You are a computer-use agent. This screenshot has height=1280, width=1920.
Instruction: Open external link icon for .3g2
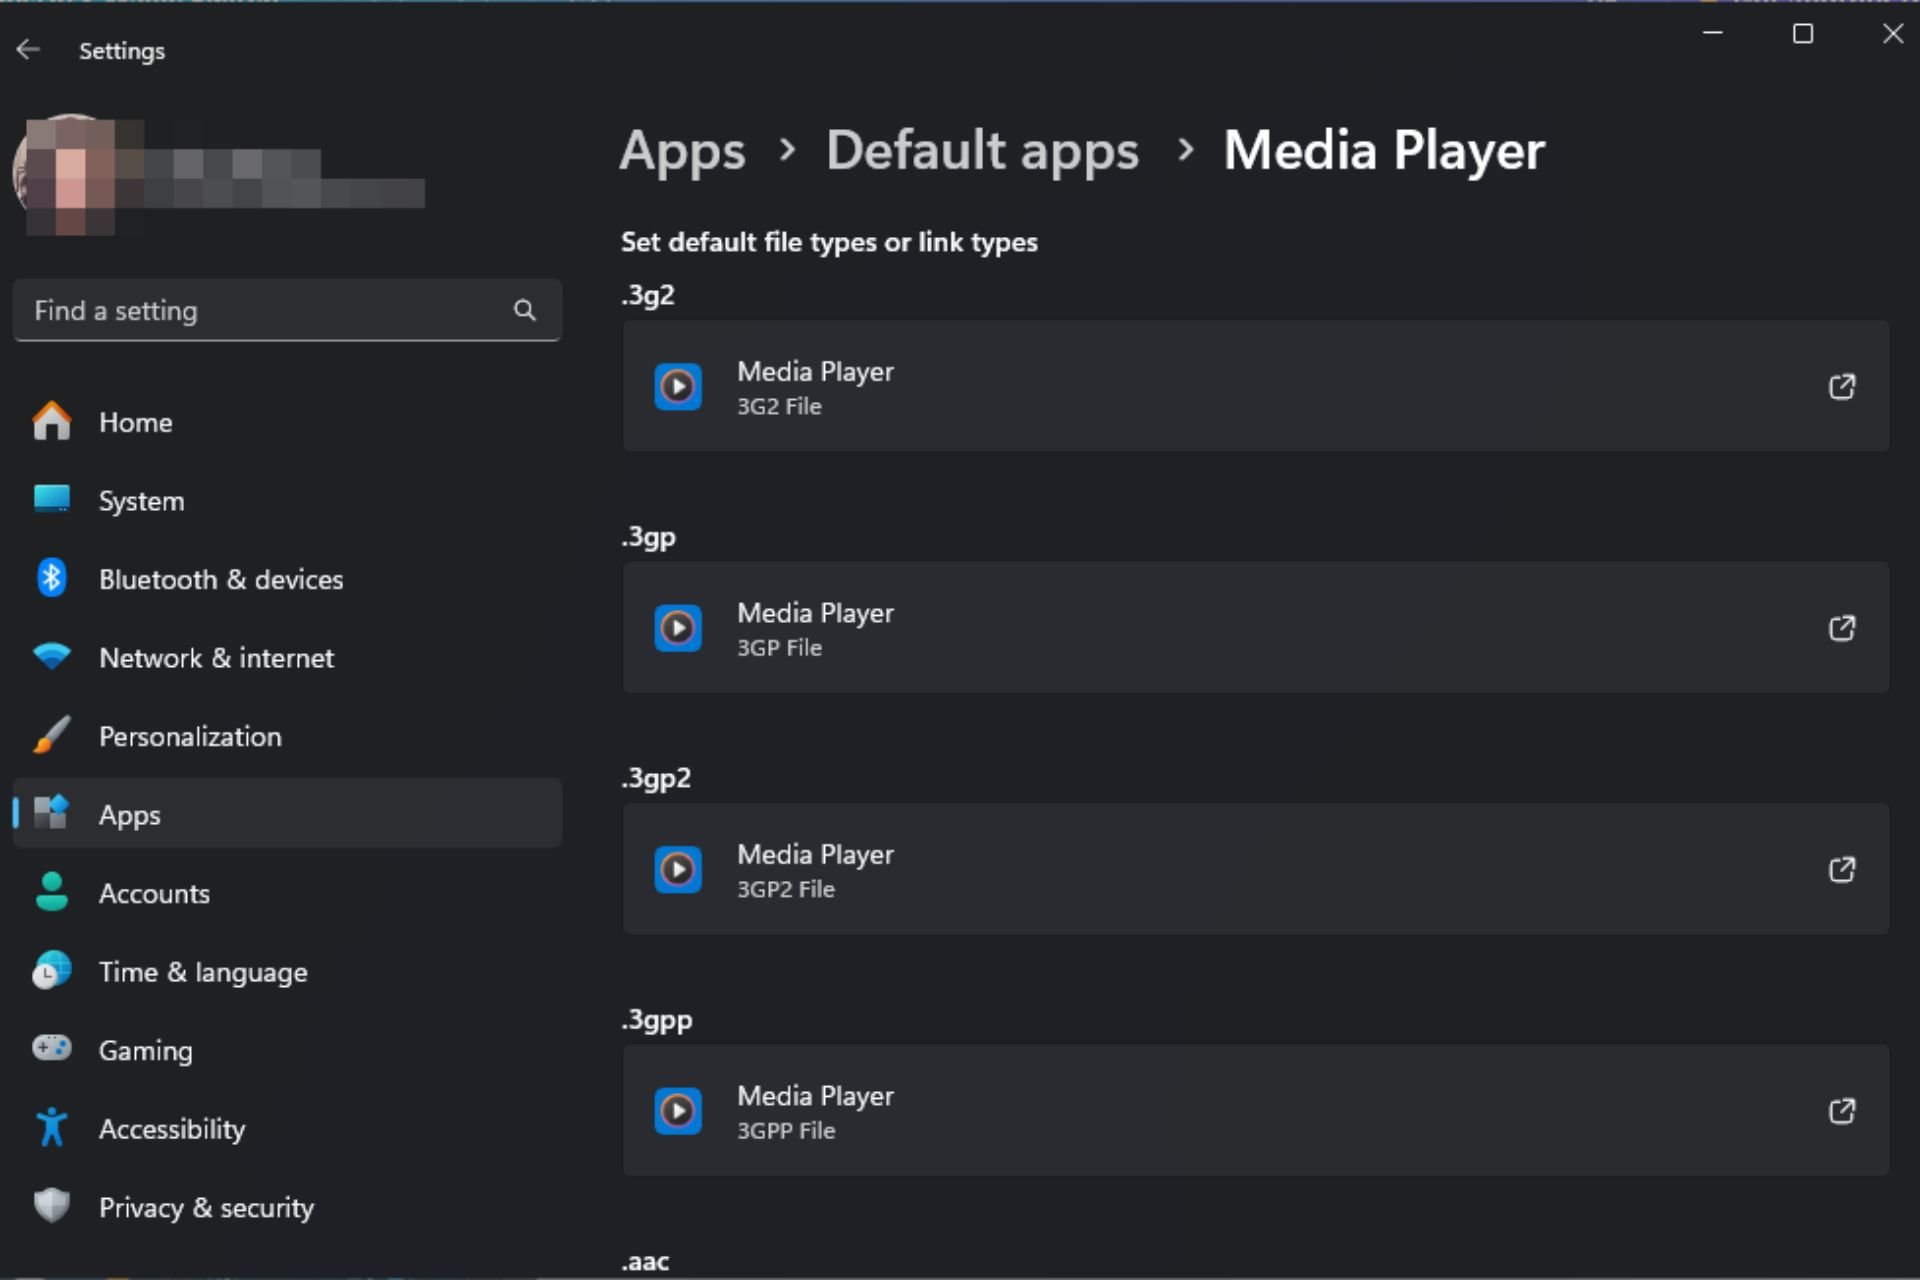(1841, 387)
